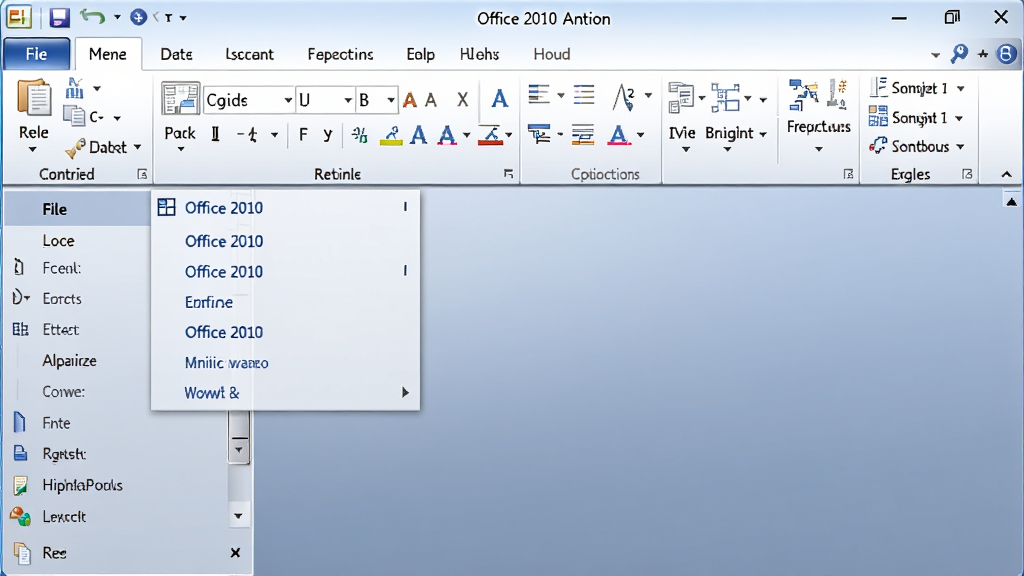Viewport: 1024px width, 576px height.
Task: Switch to the Date tab
Action: (176, 54)
